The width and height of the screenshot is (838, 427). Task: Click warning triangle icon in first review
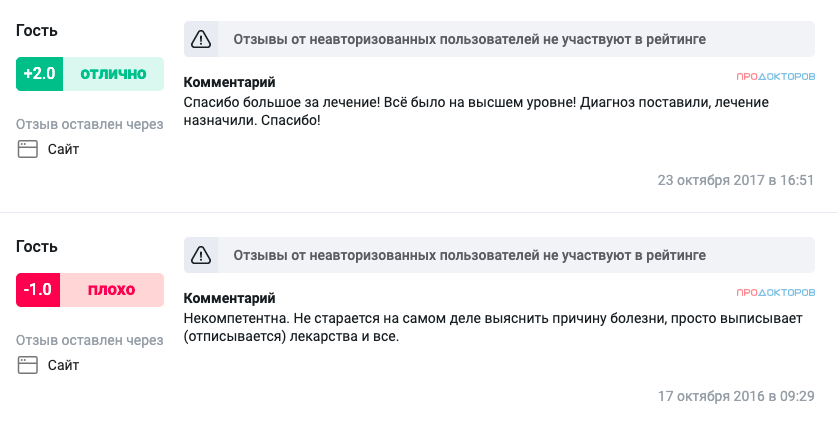pyautogui.click(x=201, y=39)
